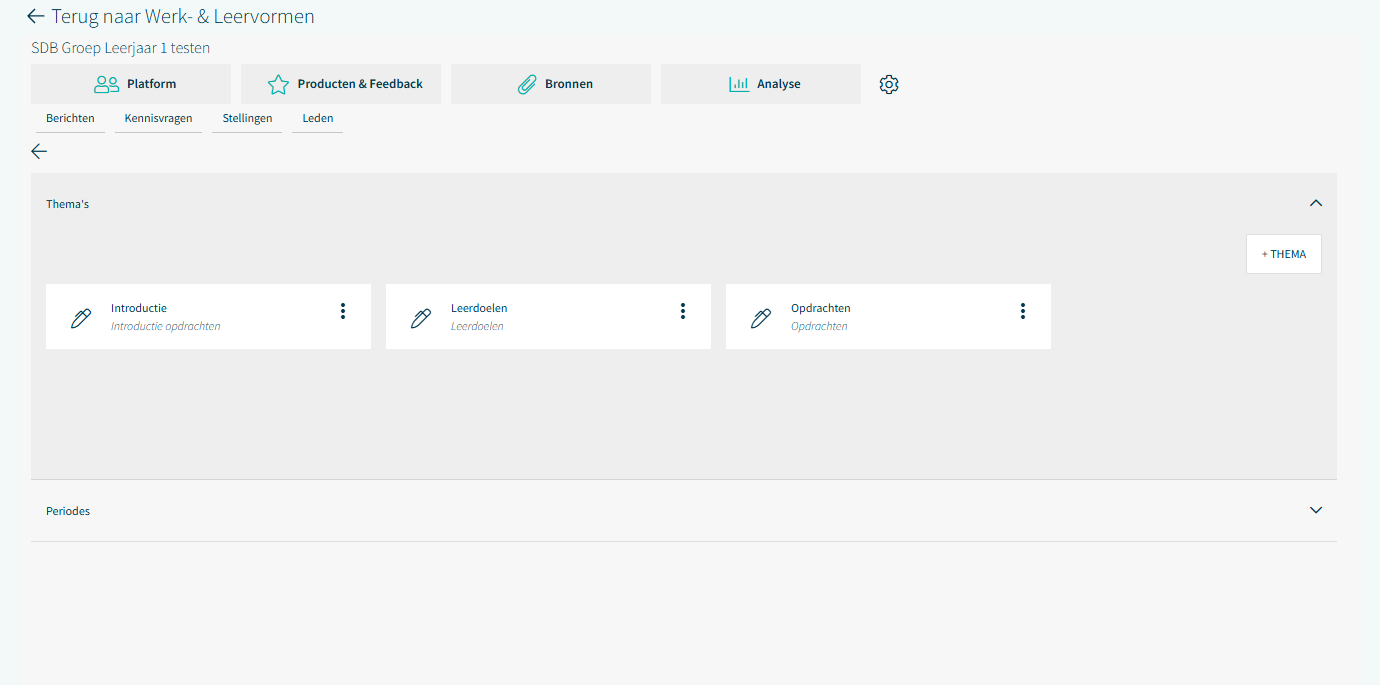This screenshot has width=1380, height=685.
Task: Switch to Producten & Feedback tab
Action: [x=341, y=84]
